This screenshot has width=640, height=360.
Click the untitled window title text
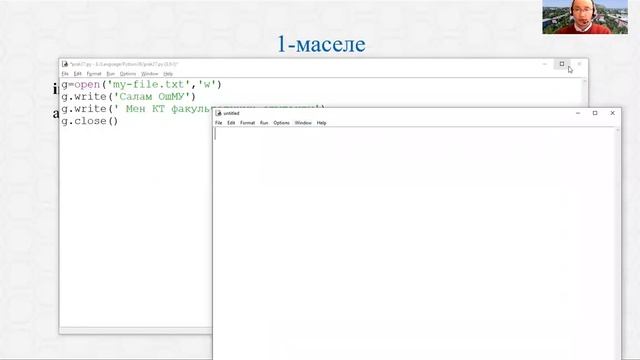coord(231,113)
